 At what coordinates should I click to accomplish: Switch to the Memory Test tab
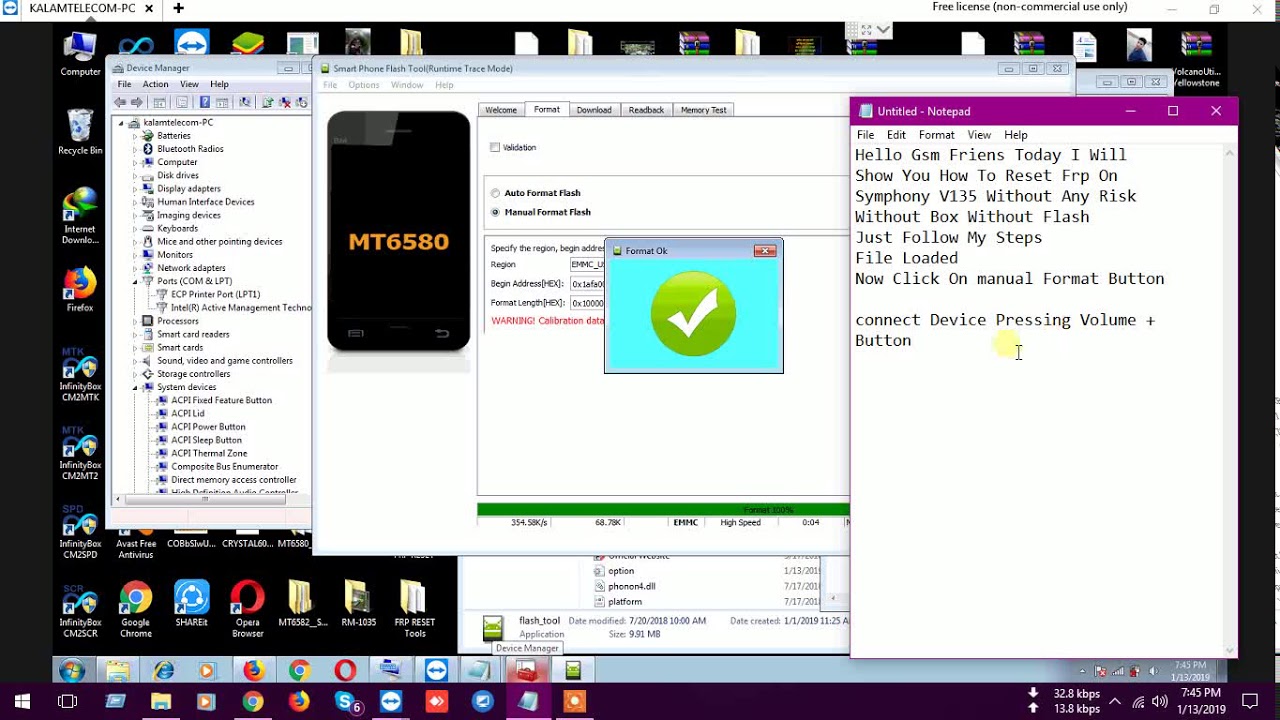[x=703, y=110]
